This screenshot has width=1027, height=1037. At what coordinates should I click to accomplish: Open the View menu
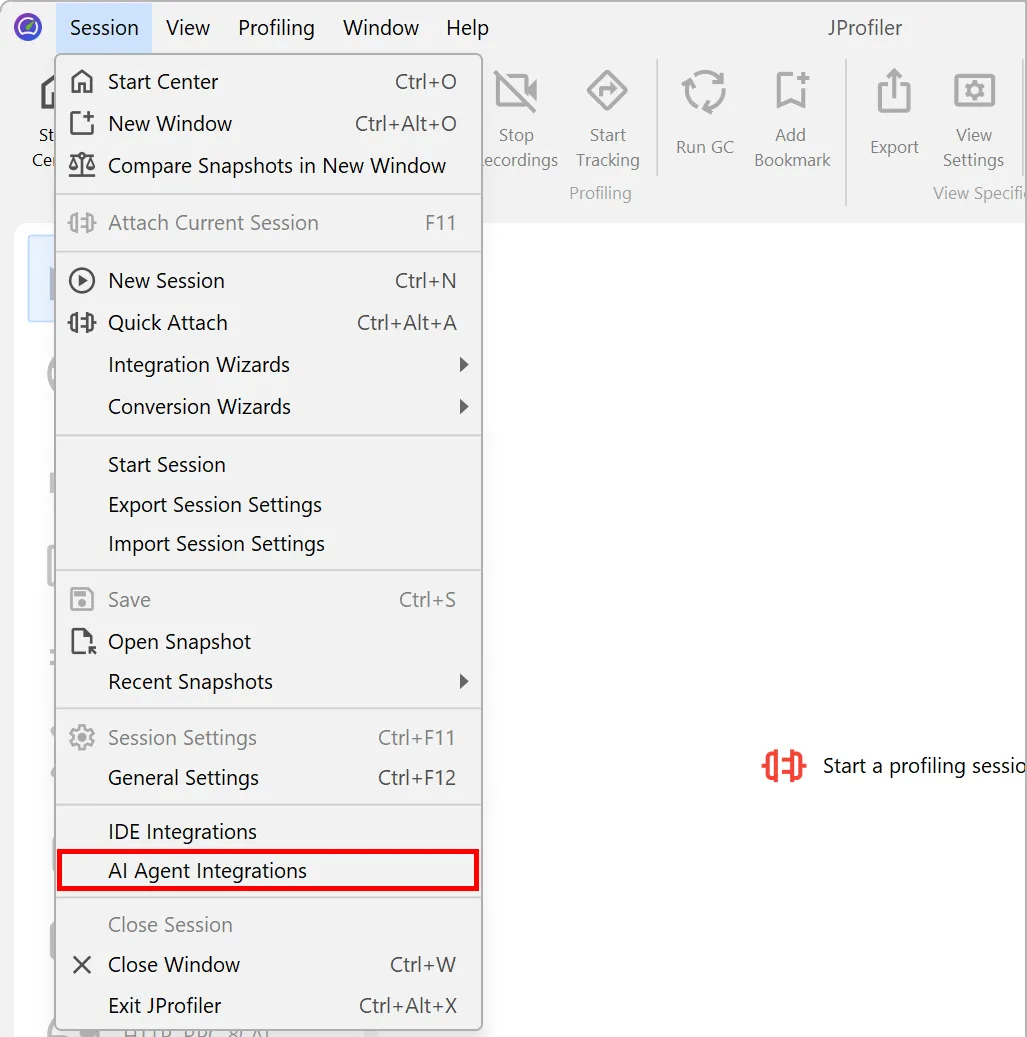(x=188, y=28)
